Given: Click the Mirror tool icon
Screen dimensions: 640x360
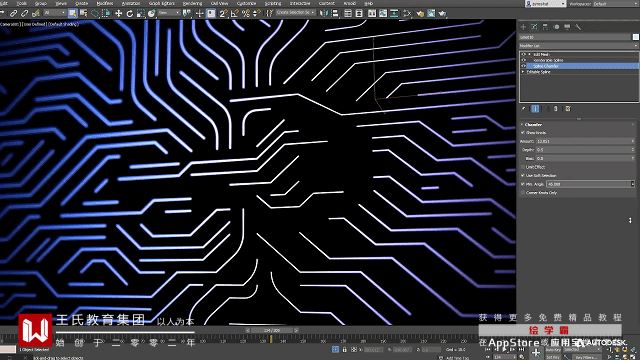Looking at the screenshot, I should coord(324,13).
